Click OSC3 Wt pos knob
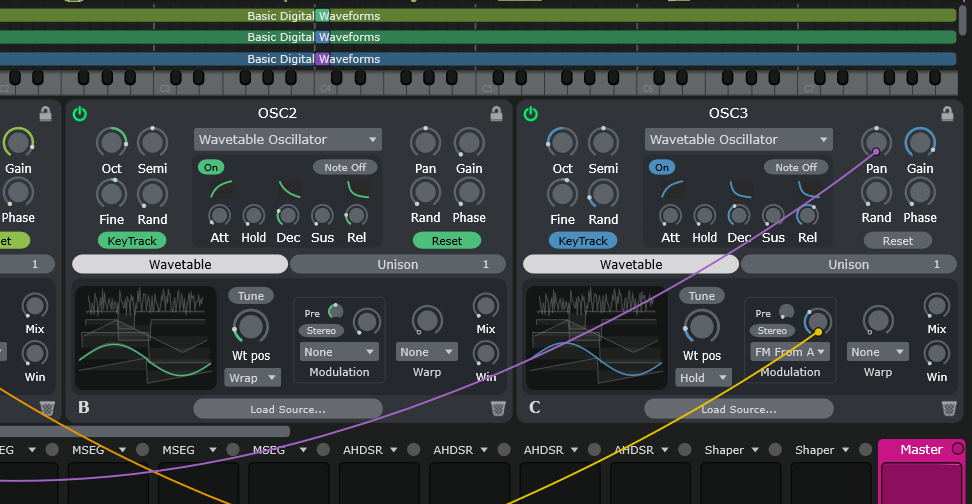The height and width of the screenshot is (504, 972). pos(702,326)
